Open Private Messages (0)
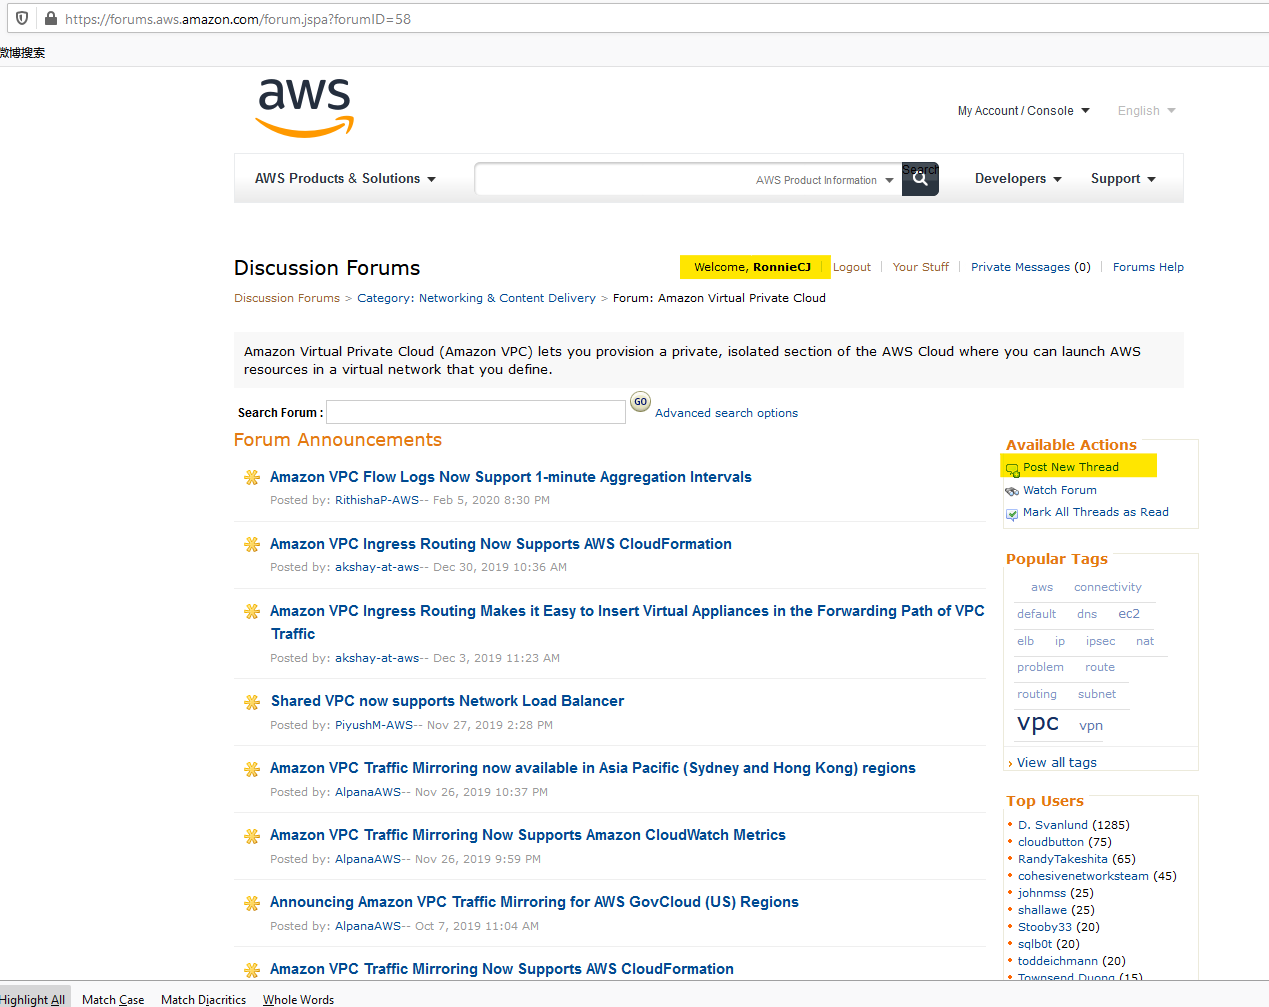The image size is (1269, 1007). point(1031,267)
